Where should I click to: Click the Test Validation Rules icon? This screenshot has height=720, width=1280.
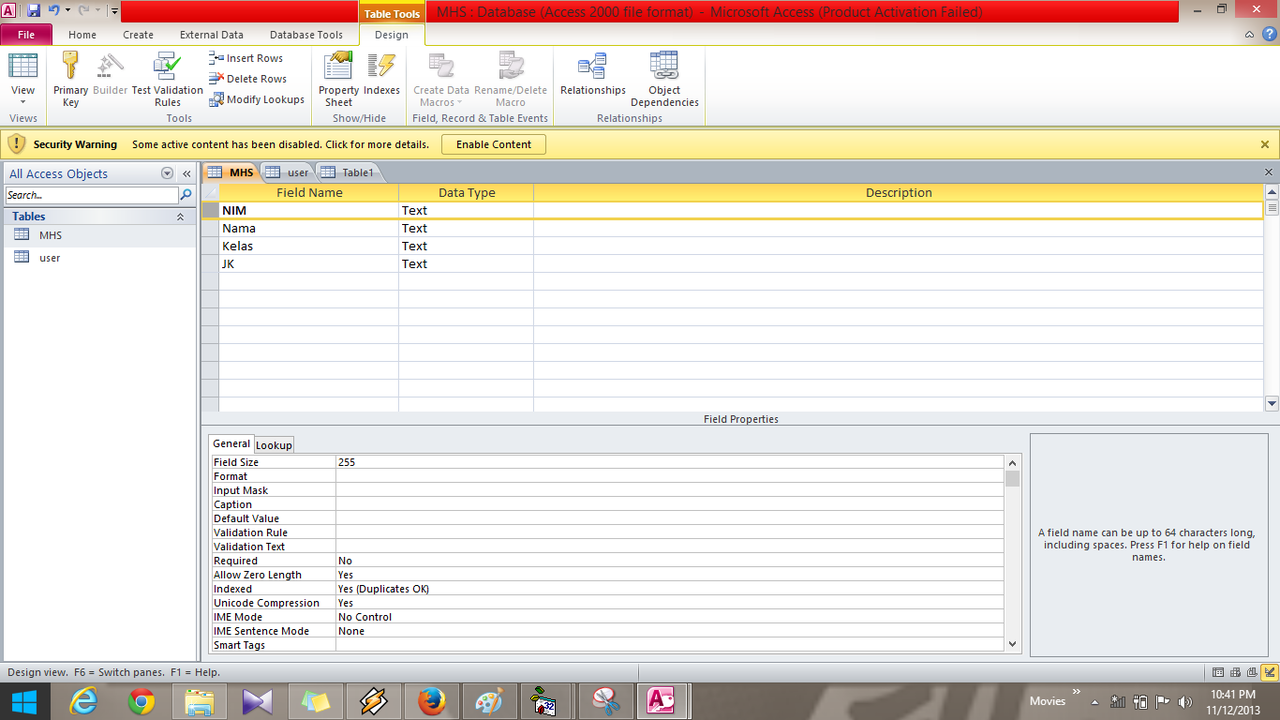[x=167, y=78]
